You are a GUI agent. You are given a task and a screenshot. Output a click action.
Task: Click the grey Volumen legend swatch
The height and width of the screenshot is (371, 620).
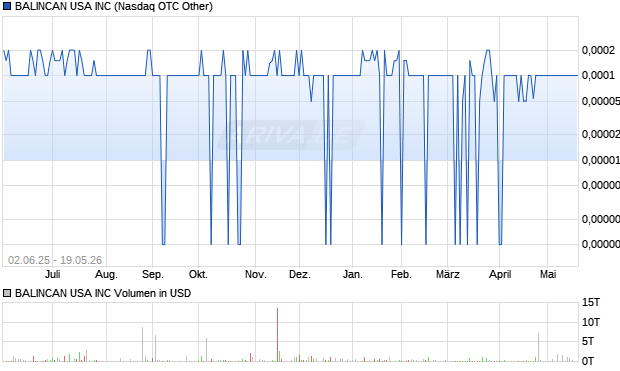pos(7,293)
